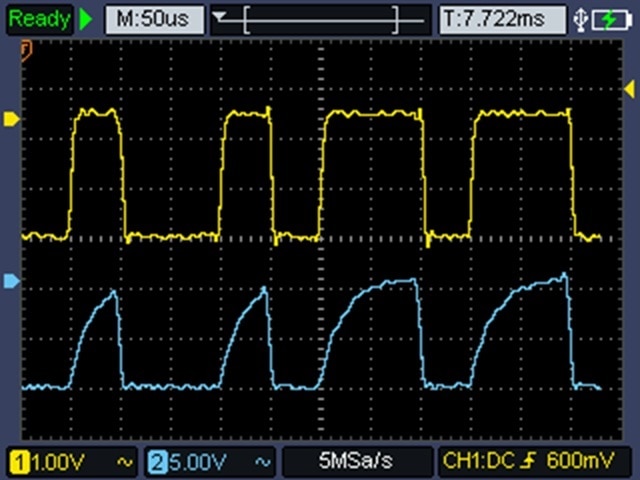
Task: Select channel 2 blue badge
Action: click(x=158, y=462)
